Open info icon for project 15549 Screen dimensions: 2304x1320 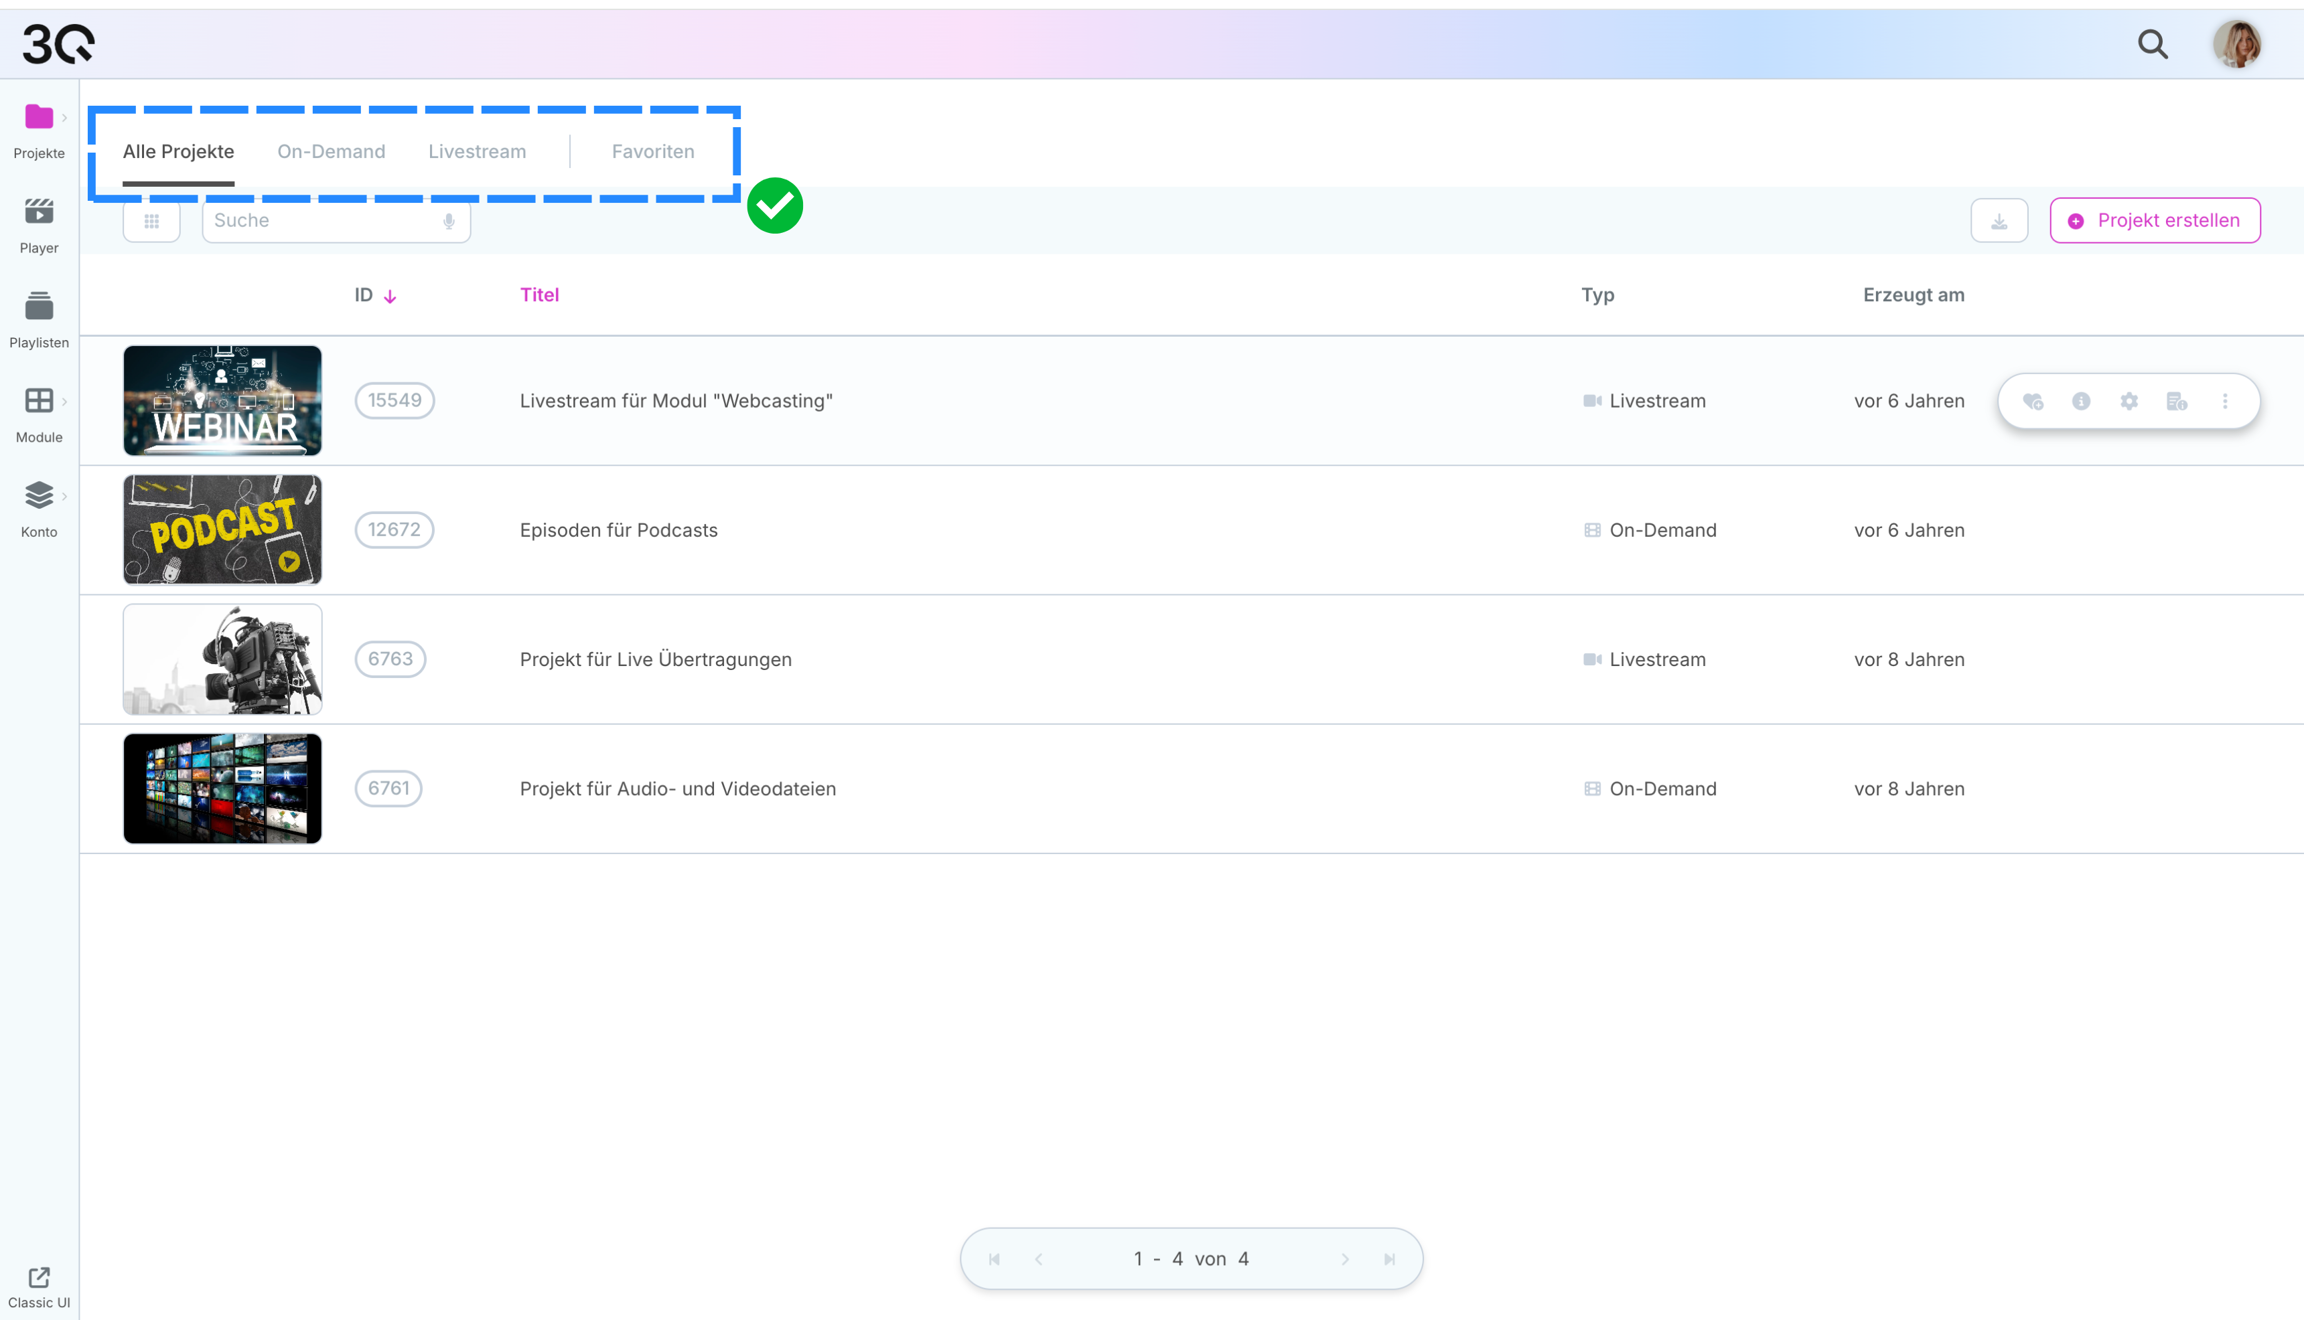2081,401
